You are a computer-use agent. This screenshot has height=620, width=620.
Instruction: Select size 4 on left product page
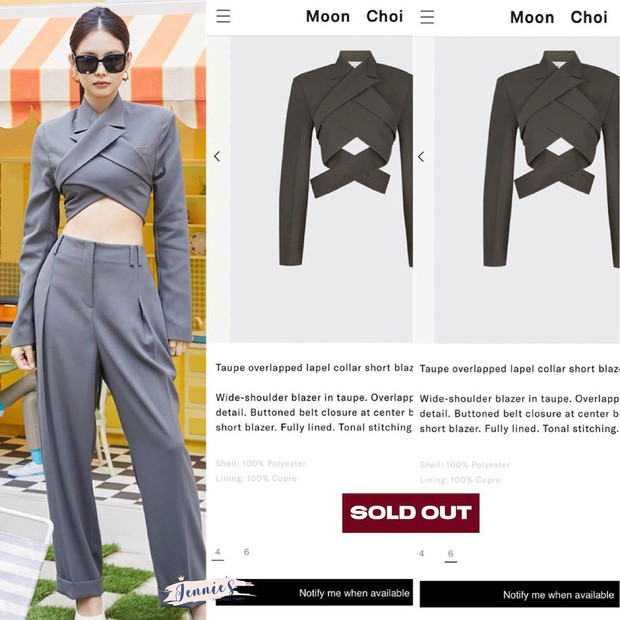pyautogui.click(x=217, y=552)
